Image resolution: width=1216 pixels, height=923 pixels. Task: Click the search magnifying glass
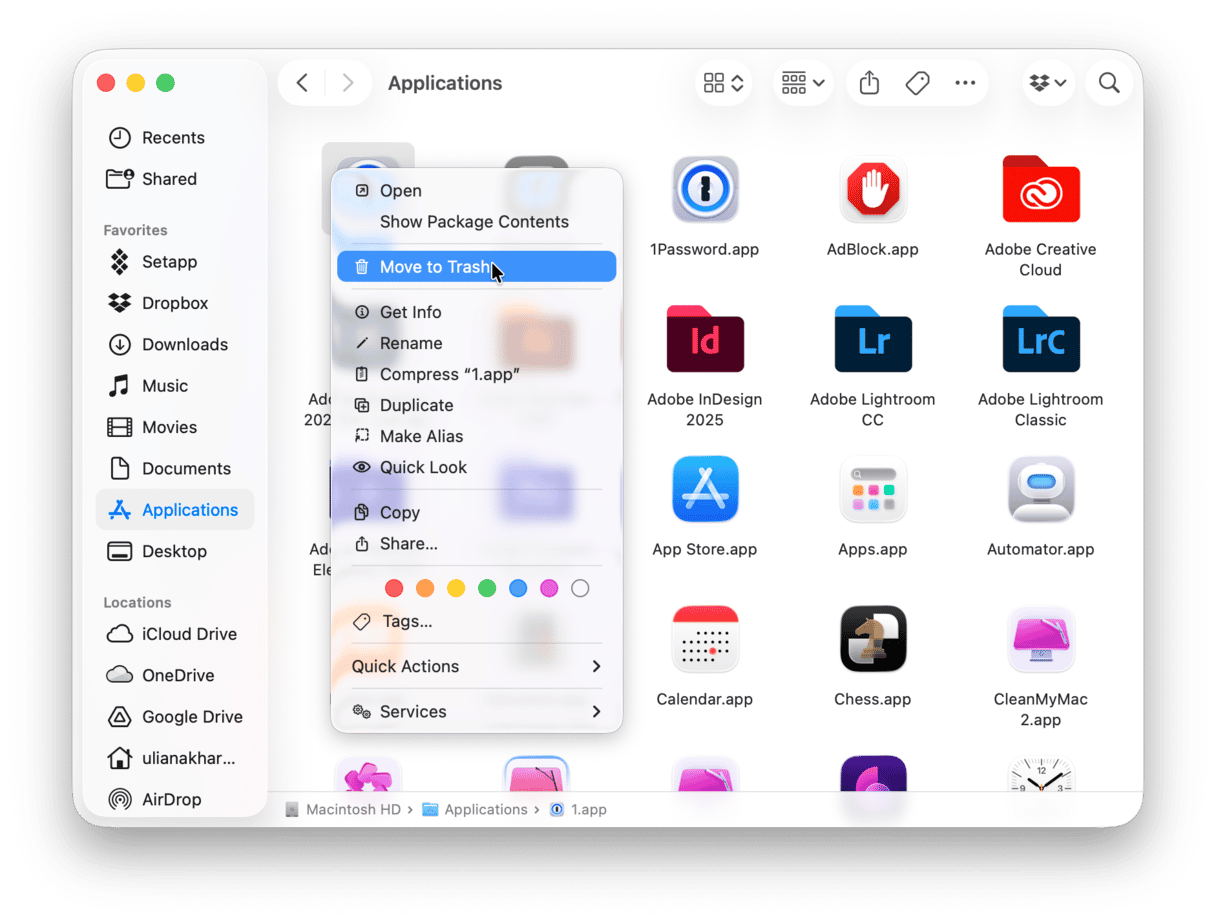point(1109,83)
